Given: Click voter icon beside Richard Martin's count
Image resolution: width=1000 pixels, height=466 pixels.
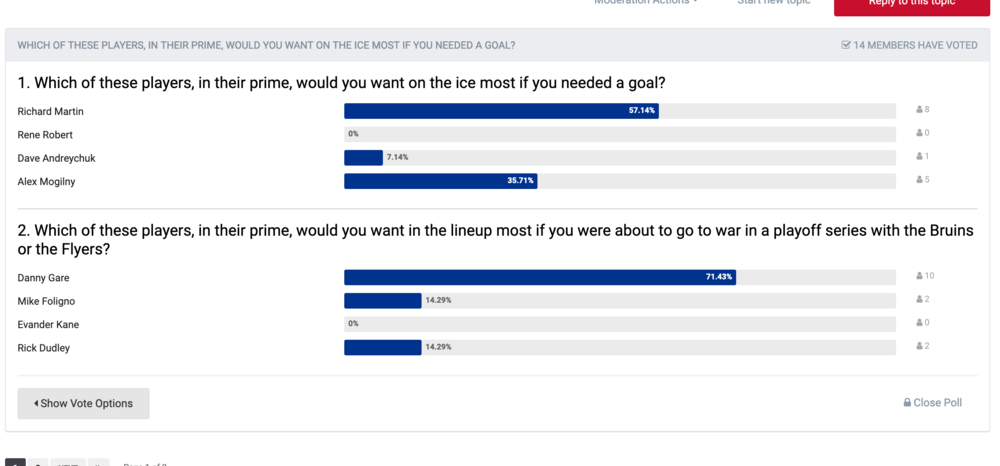Looking at the screenshot, I should (x=920, y=110).
